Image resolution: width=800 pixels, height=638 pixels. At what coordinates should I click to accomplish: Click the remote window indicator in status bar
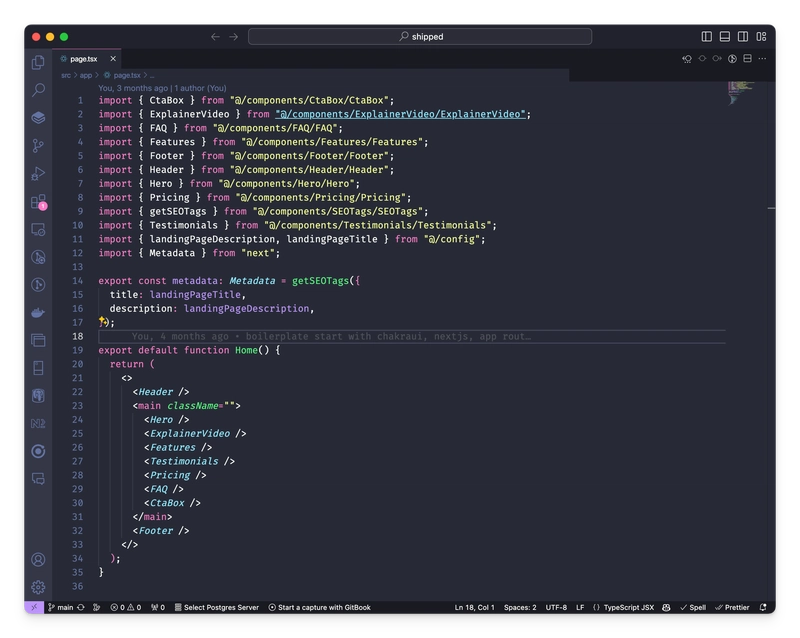34,607
